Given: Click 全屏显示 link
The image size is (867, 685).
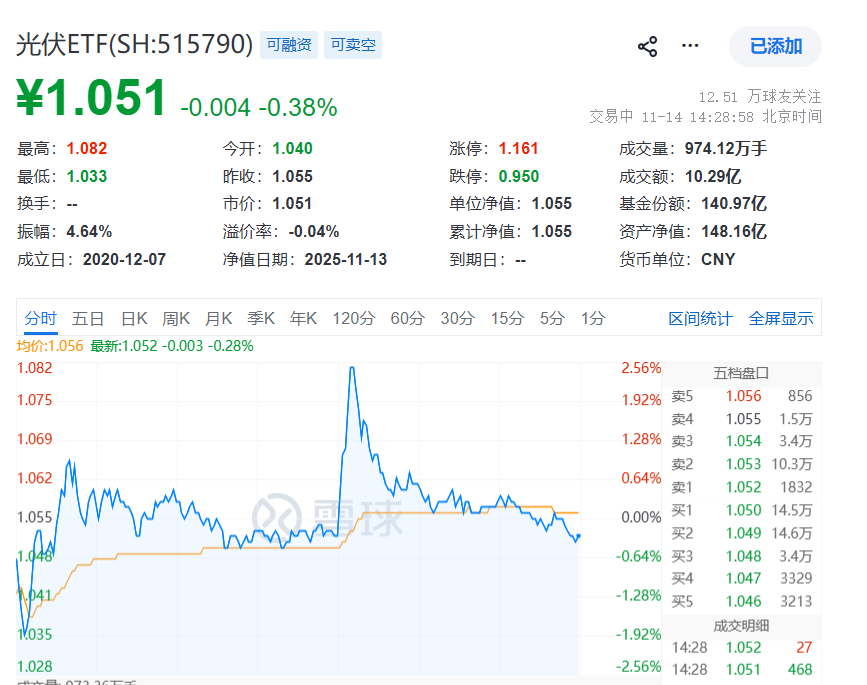Looking at the screenshot, I should tap(781, 319).
